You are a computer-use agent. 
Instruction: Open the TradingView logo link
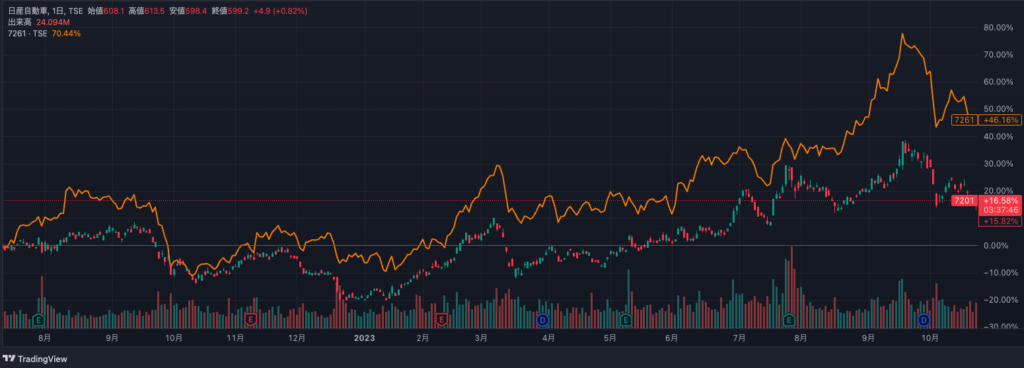click(35, 359)
